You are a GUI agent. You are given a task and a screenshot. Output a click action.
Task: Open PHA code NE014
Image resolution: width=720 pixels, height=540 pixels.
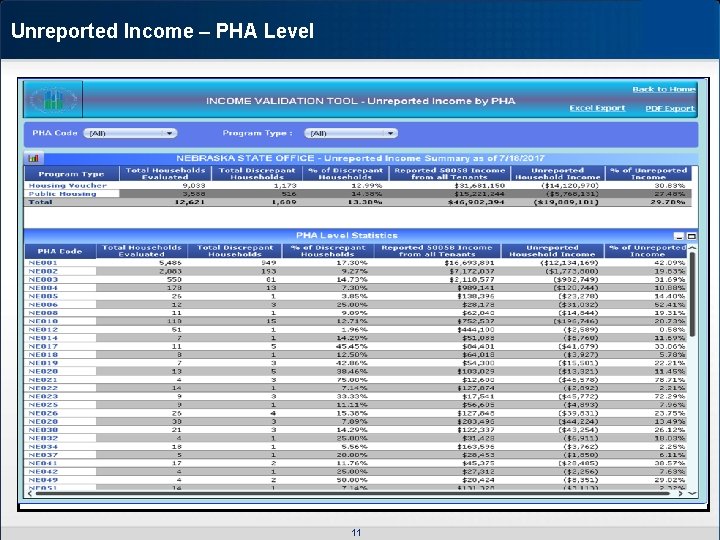43,338
